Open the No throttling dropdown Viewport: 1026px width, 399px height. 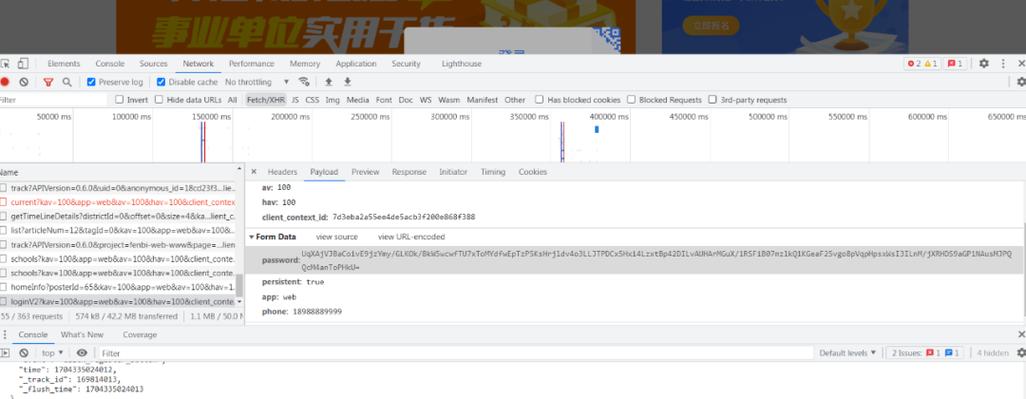coord(256,82)
